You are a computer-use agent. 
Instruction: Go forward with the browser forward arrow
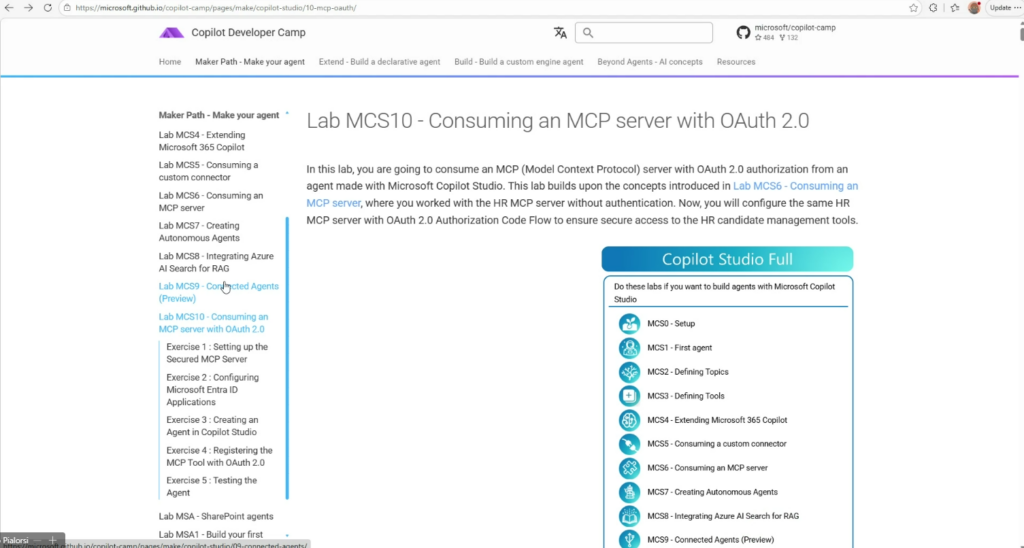tap(28, 8)
